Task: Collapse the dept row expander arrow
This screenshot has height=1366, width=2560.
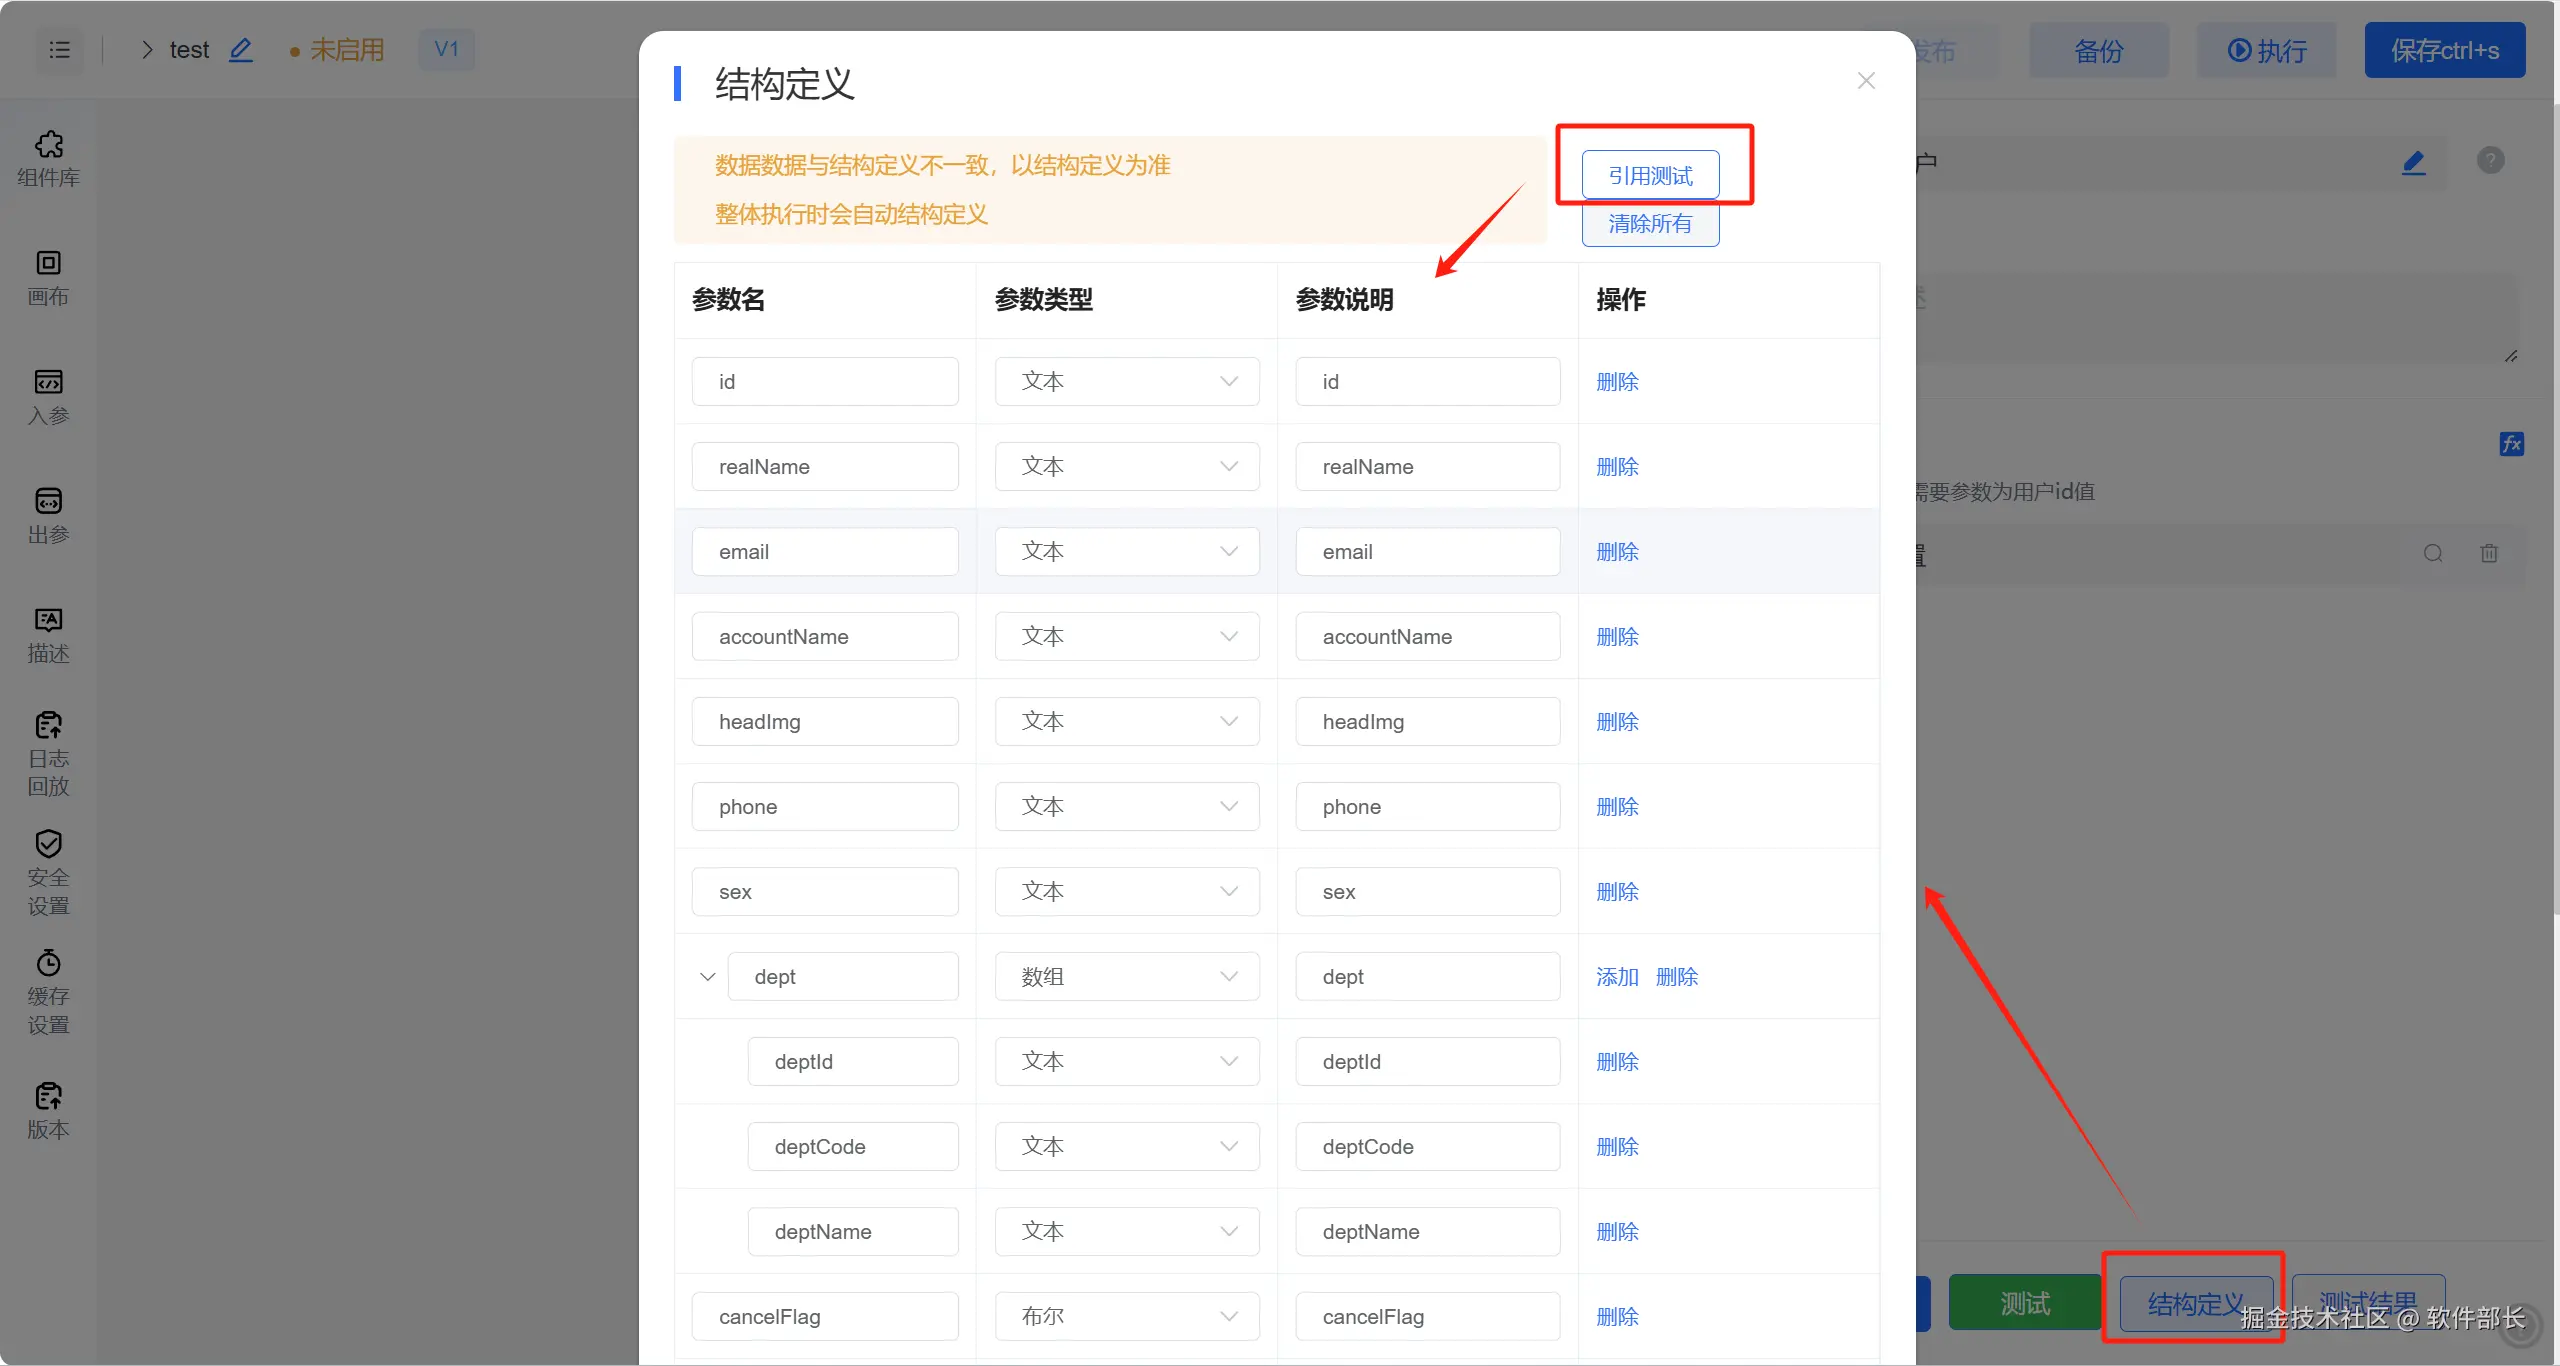Action: pos(708,976)
